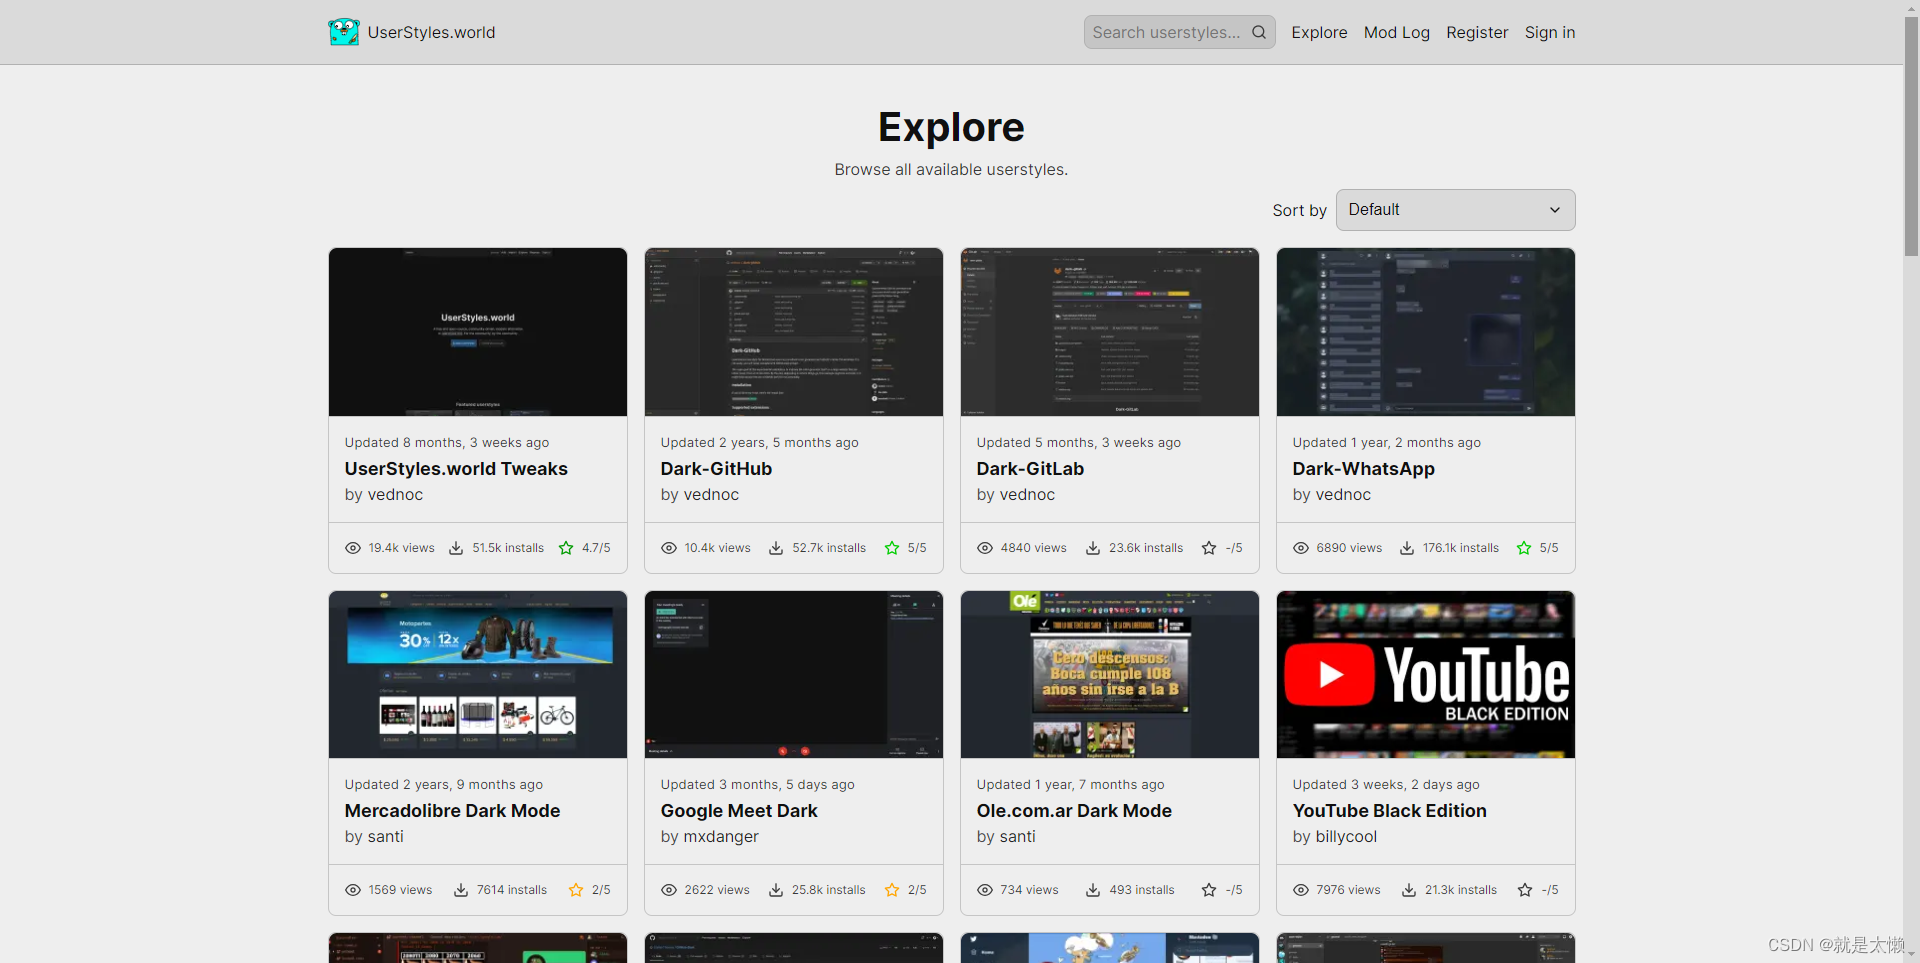1920x963 pixels.
Task: Open the Google Meet Dark title
Action: (x=739, y=811)
